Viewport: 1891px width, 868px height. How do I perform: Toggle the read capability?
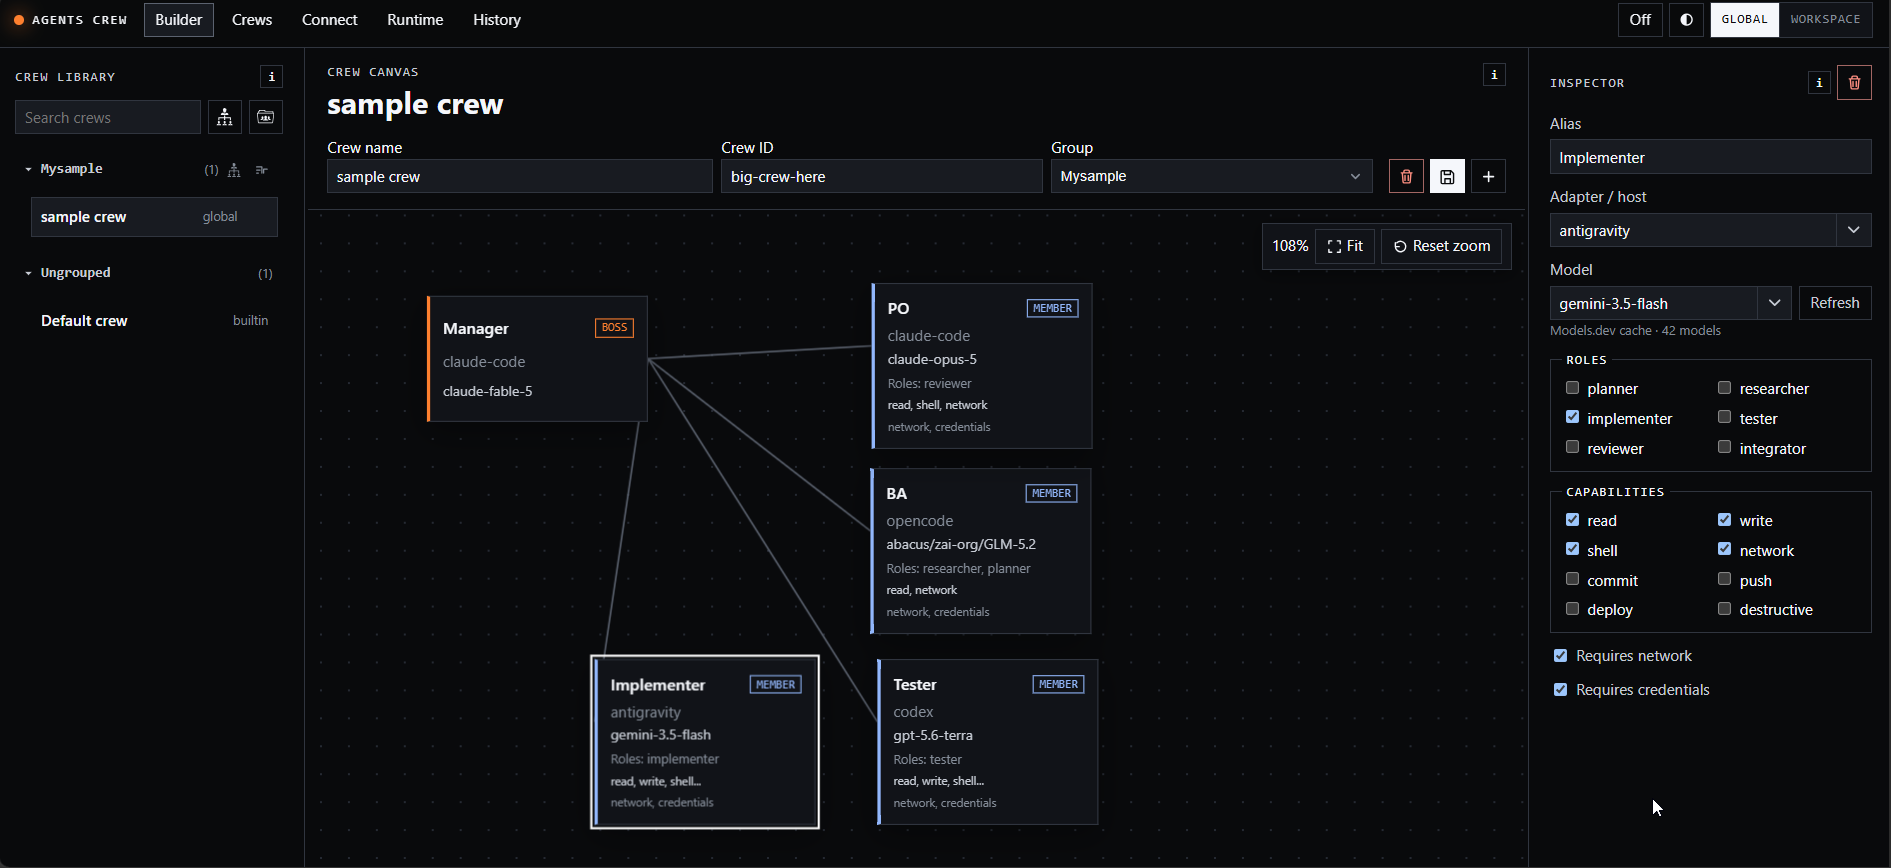(1573, 520)
